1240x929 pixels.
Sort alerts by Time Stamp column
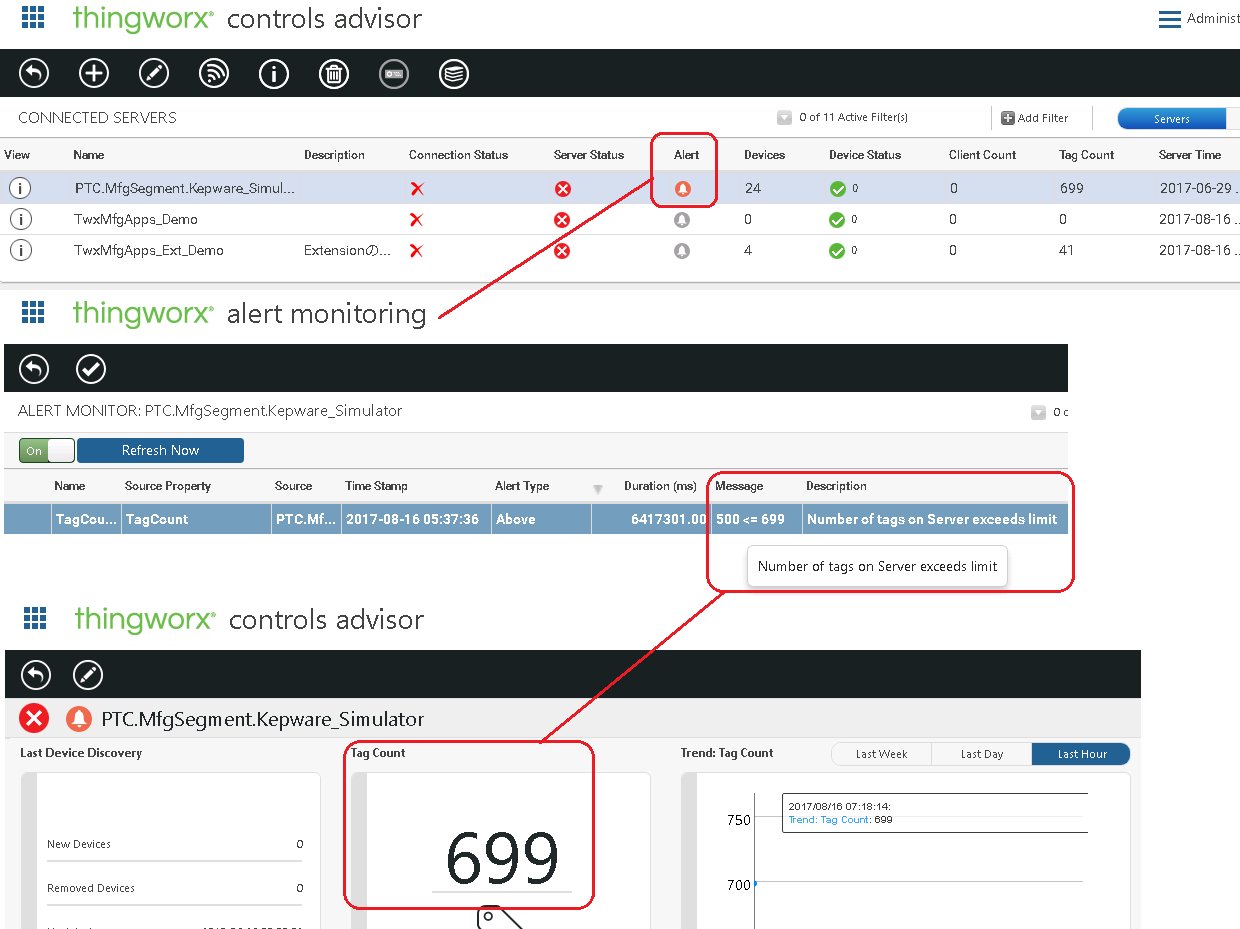pos(377,486)
